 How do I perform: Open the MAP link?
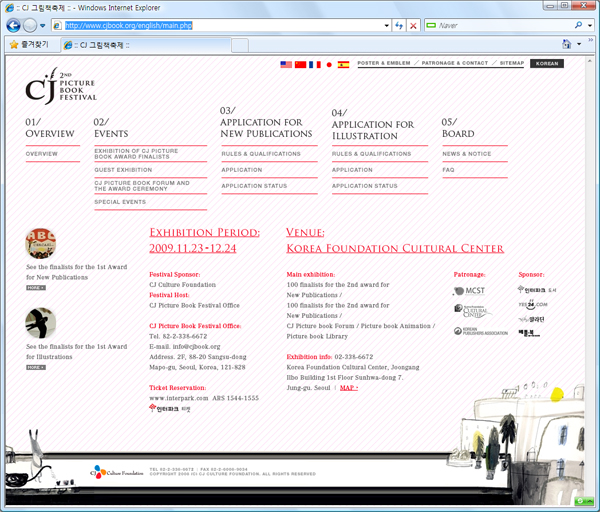(x=349, y=388)
